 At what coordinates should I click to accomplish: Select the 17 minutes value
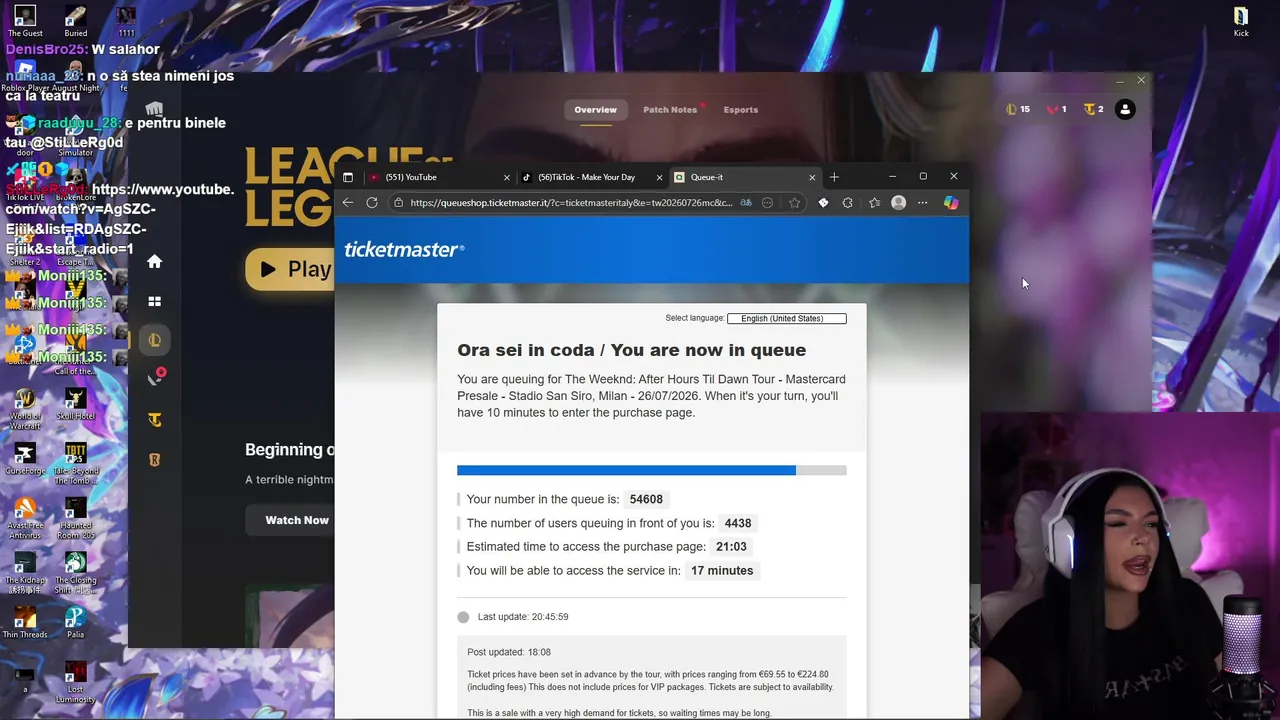pyautogui.click(x=722, y=571)
